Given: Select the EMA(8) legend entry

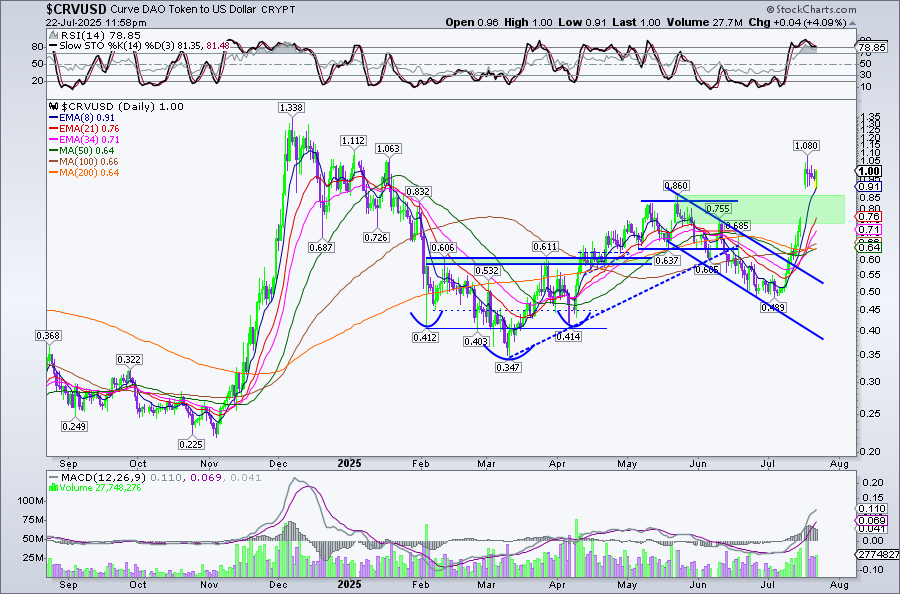Looking at the screenshot, I should pyautogui.click(x=82, y=118).
